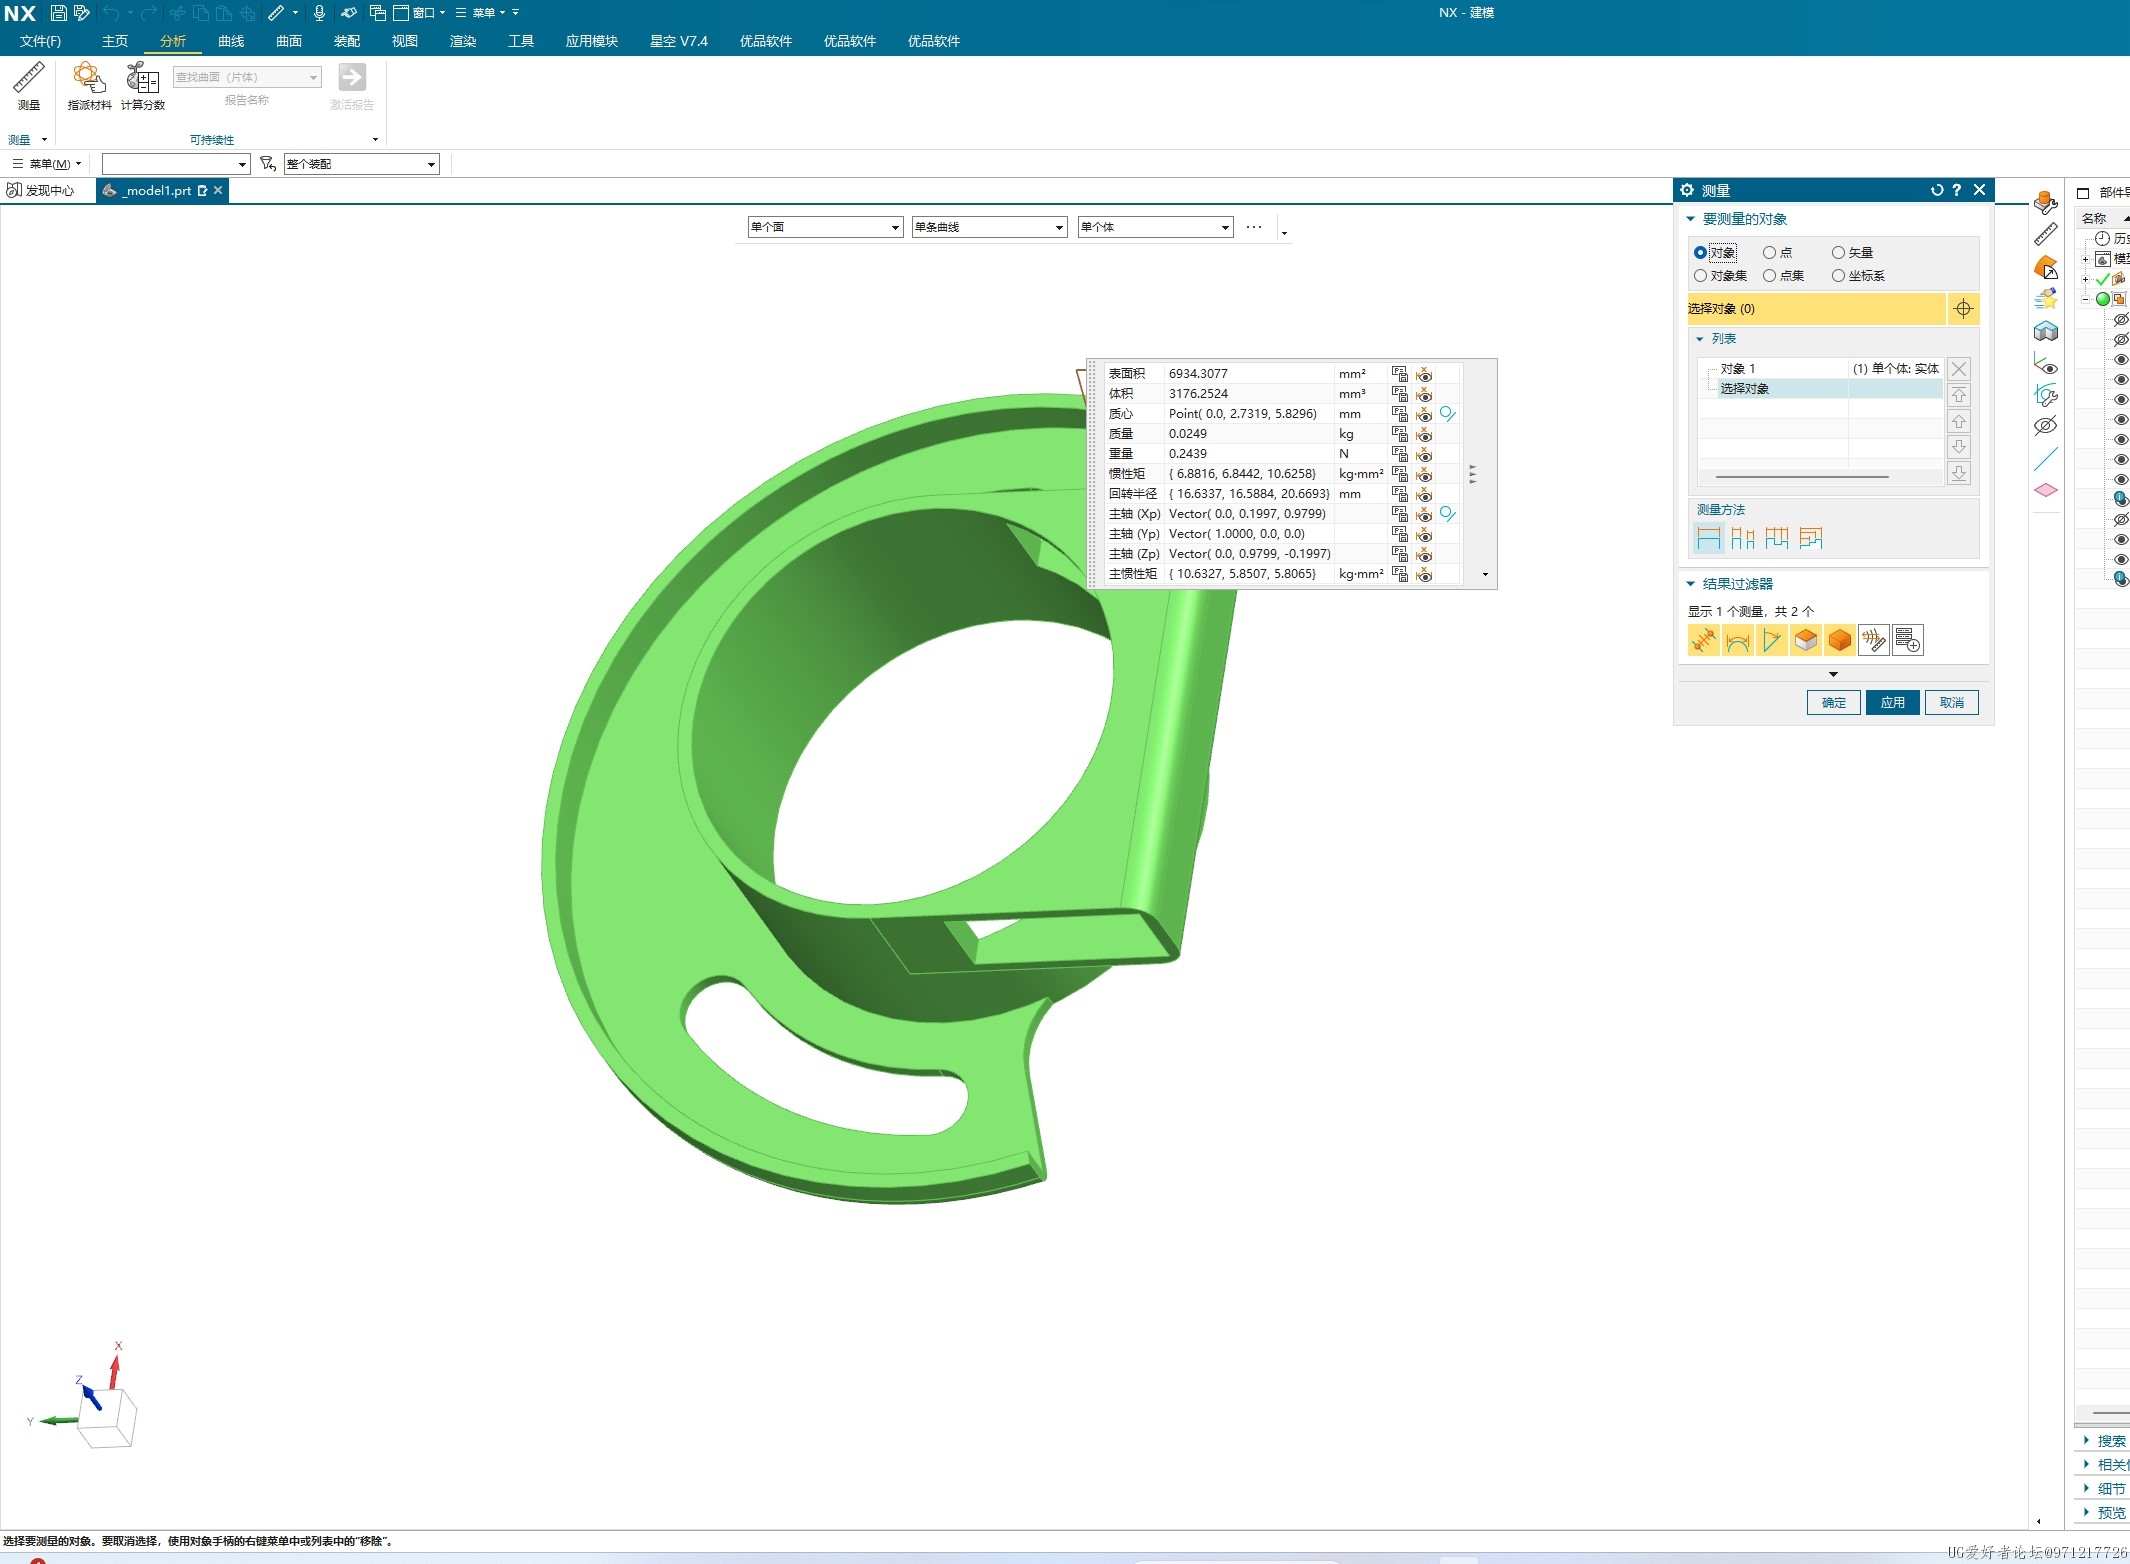Click the ruler icon in right vertical toolbar
Viewport: 2130px width, 1564px height.
click(2046, 235)
